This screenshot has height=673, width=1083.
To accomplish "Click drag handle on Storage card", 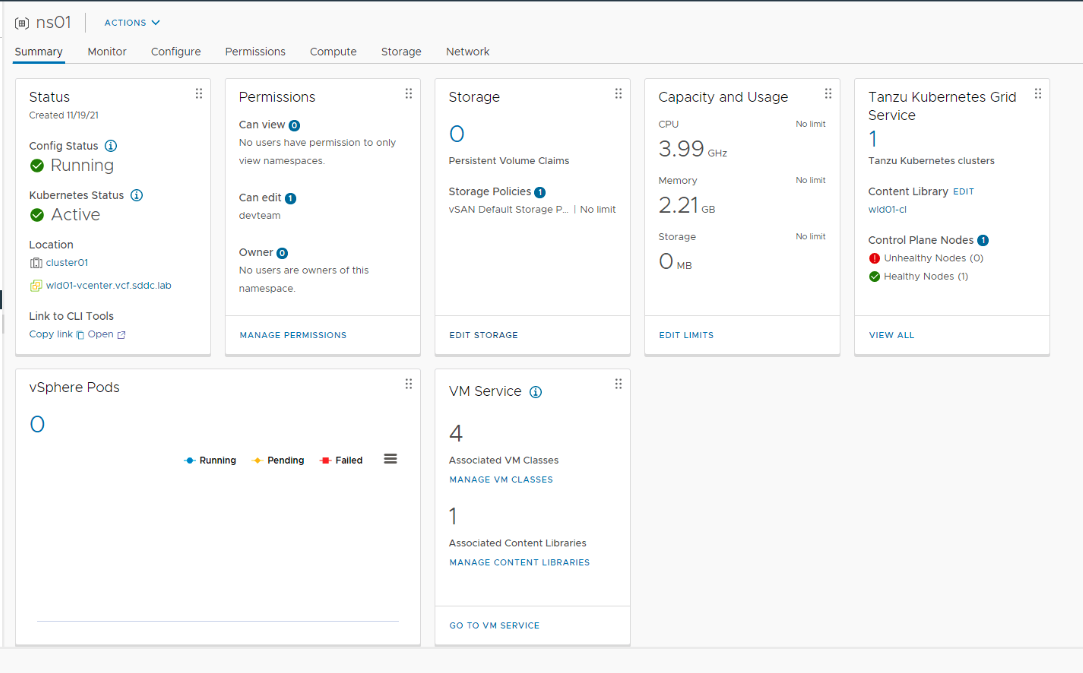I will pos(618,94).
